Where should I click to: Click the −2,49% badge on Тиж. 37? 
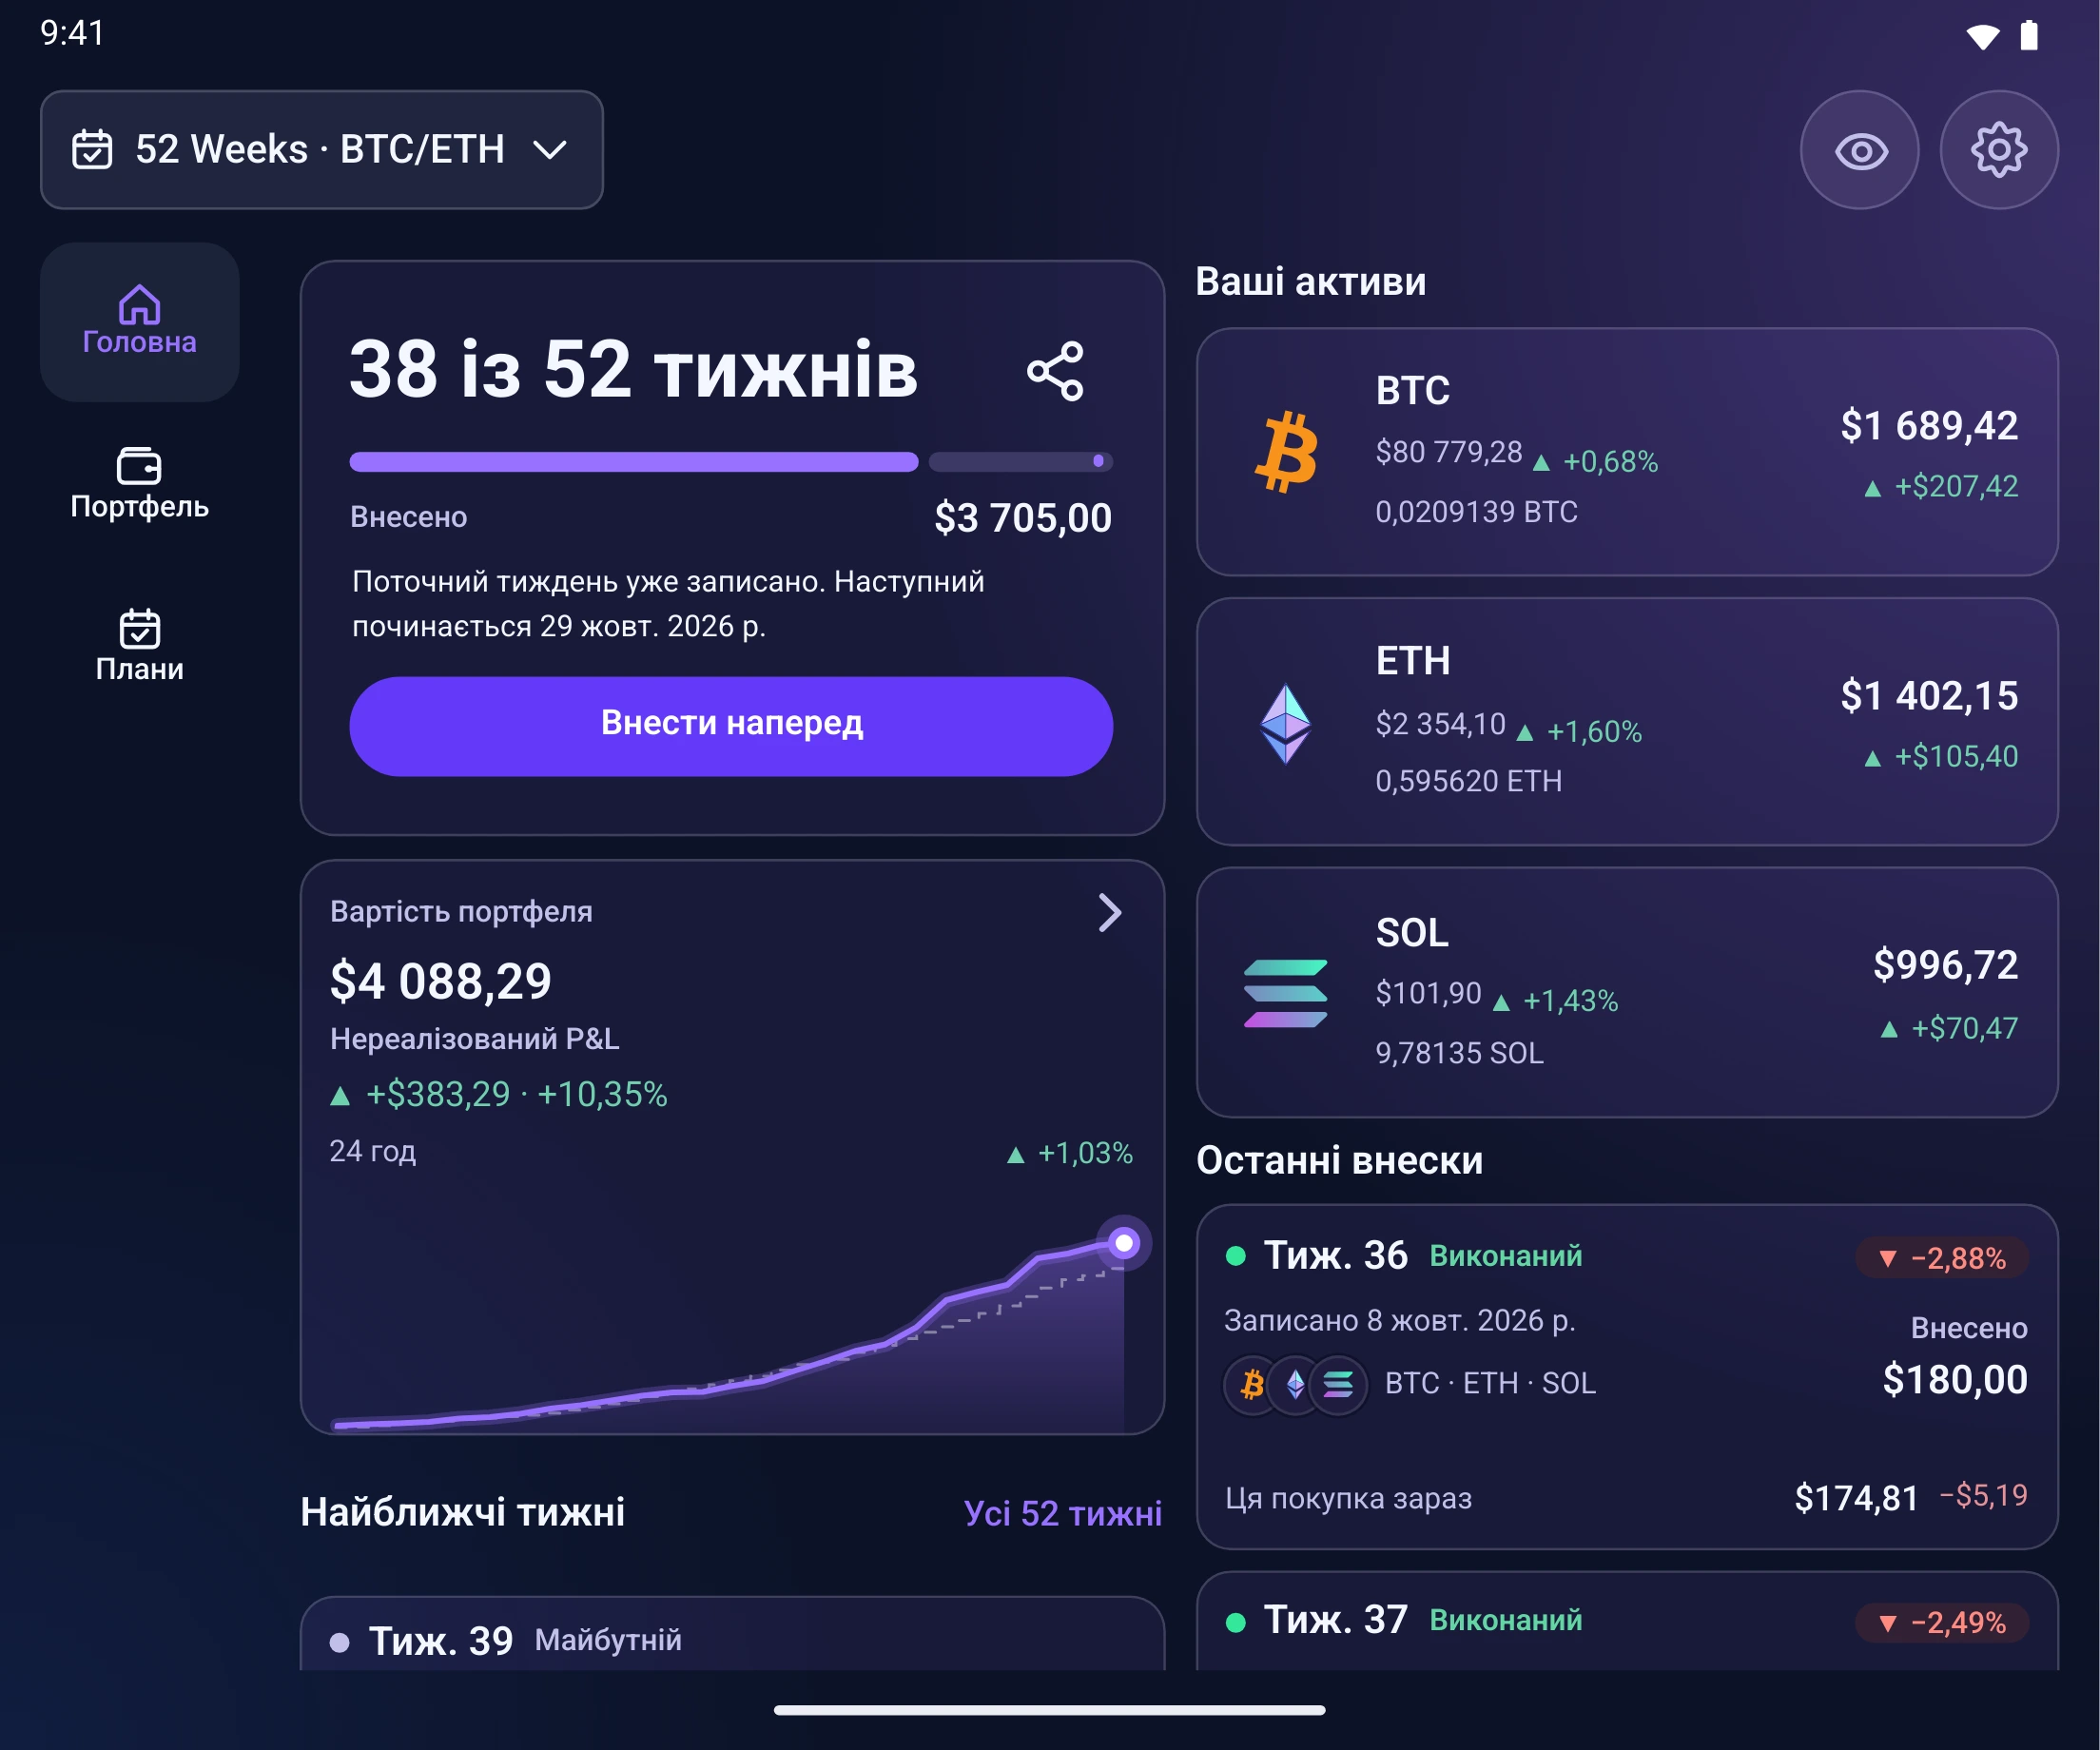pos(1942,1622)
